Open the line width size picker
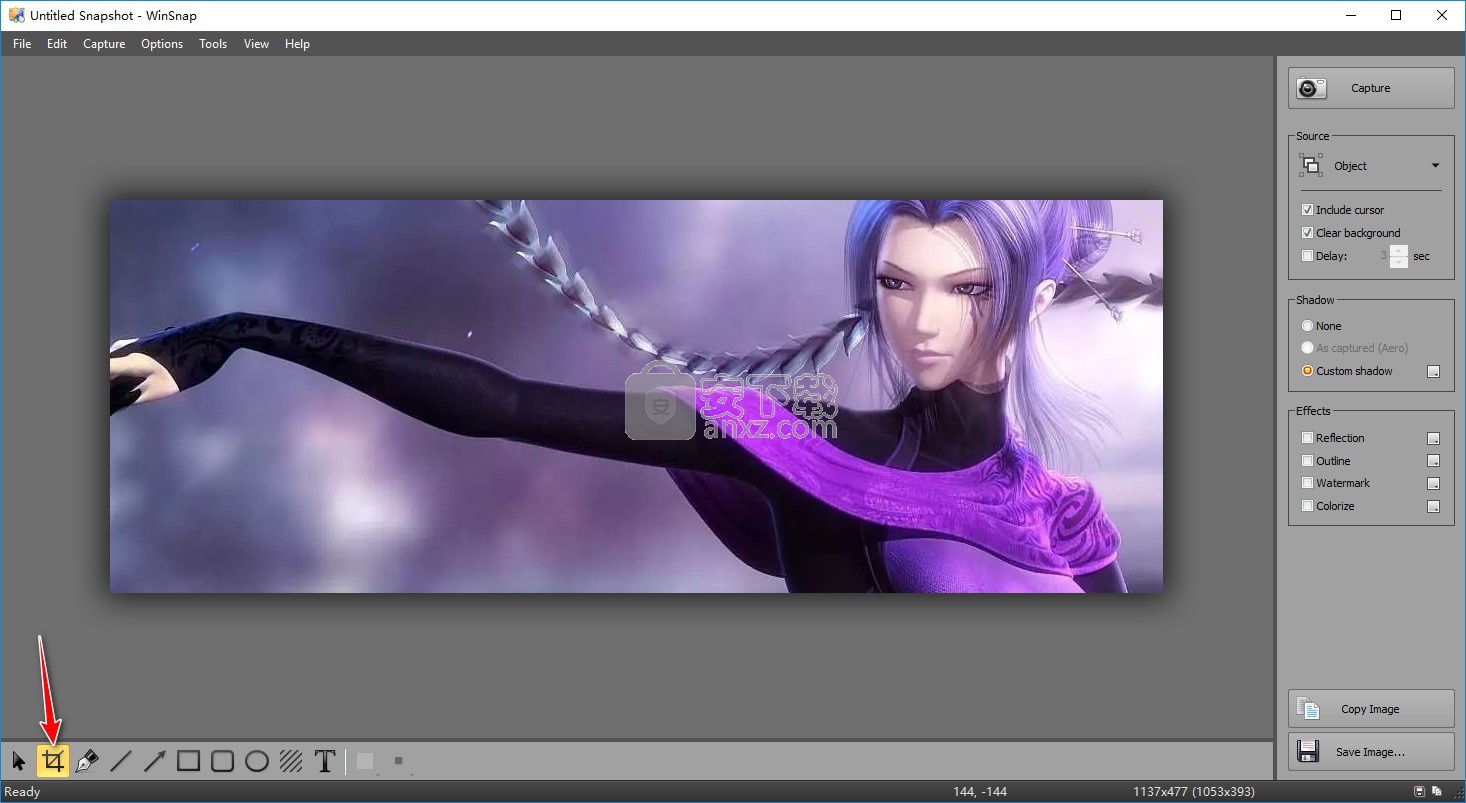This screenshot has height=803, width=1466. click(399, 762)
